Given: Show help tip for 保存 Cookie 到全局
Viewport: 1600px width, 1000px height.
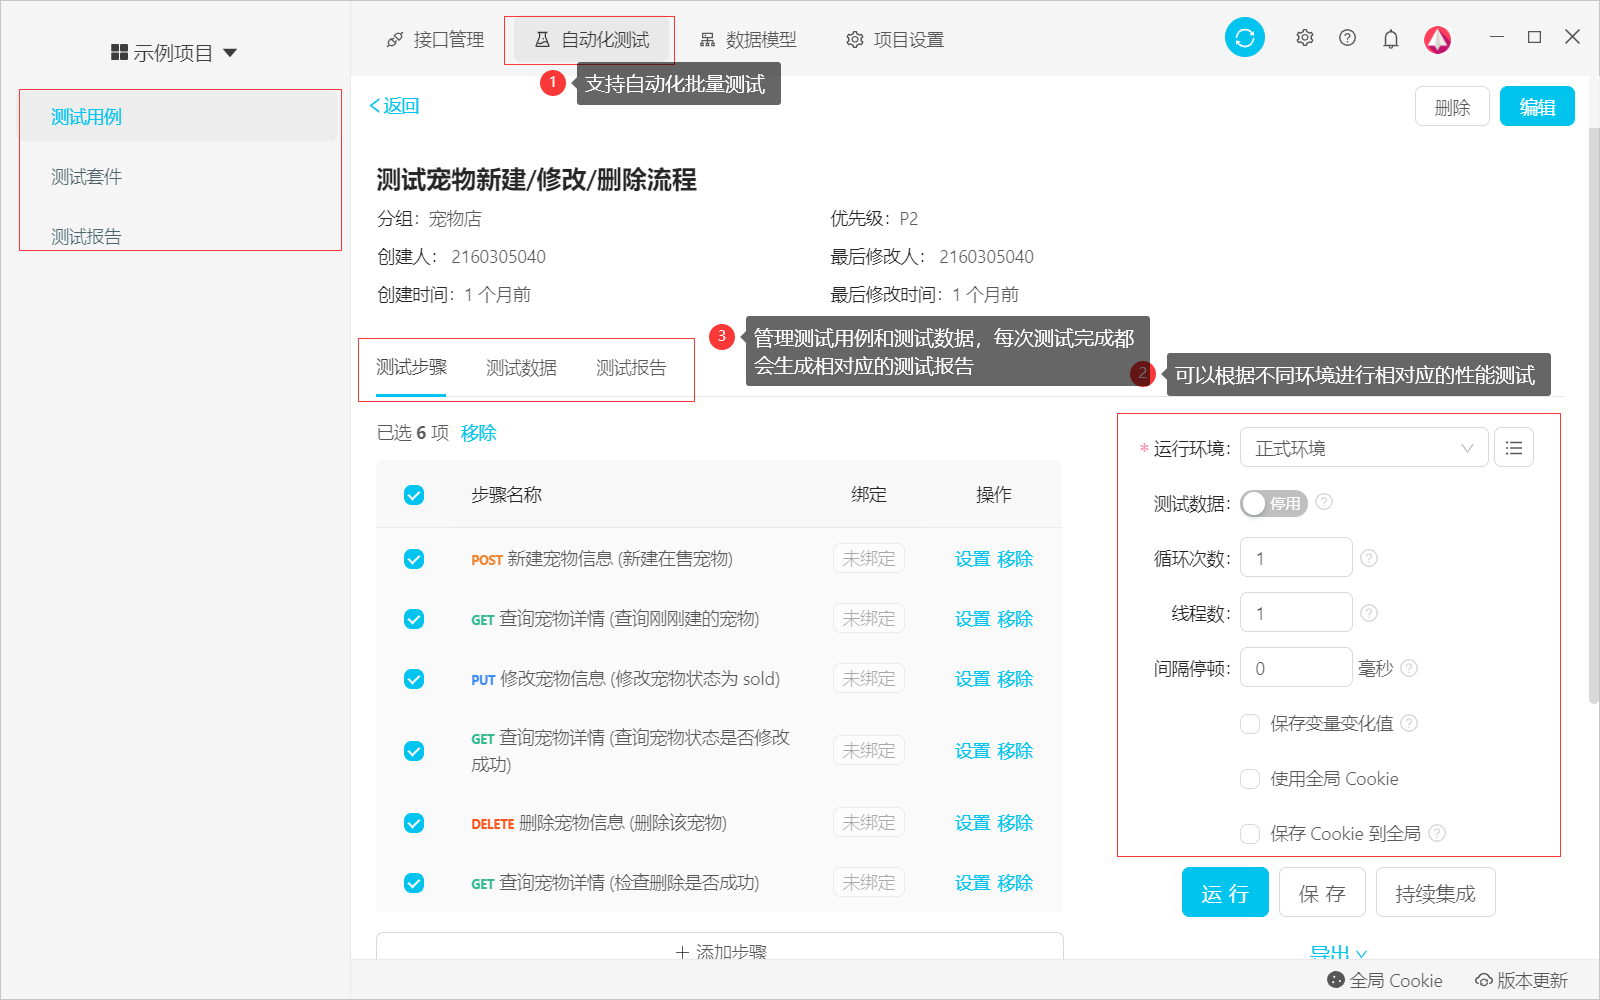Looking at the screenshot, I should click(x=1437, y=833).
